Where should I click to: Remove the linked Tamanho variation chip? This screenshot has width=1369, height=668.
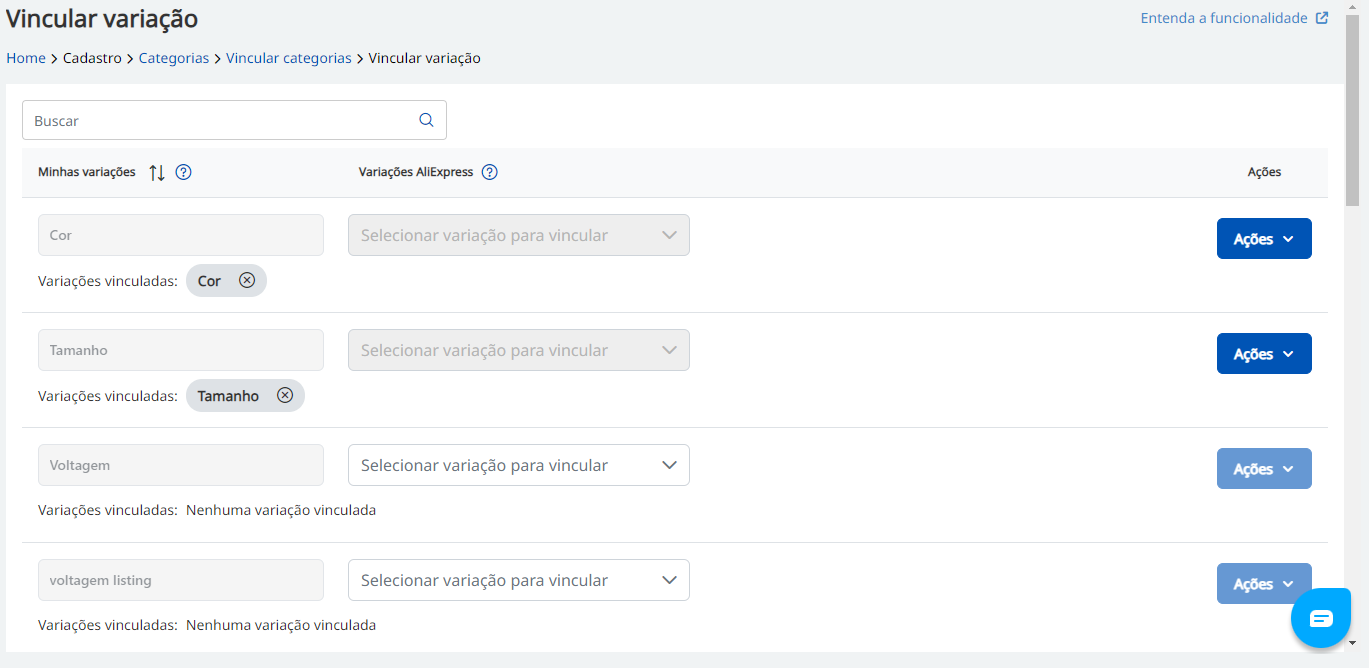coord(285,396)
